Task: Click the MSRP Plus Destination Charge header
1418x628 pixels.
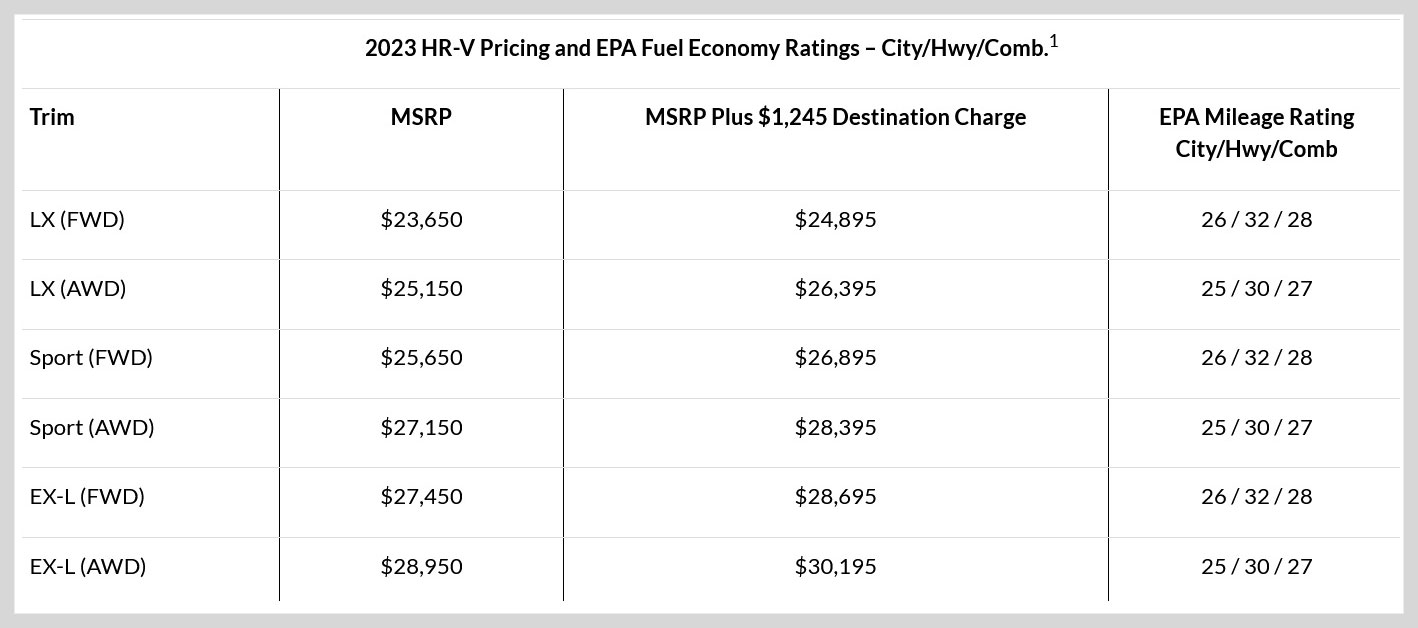Action: (835, 117)
